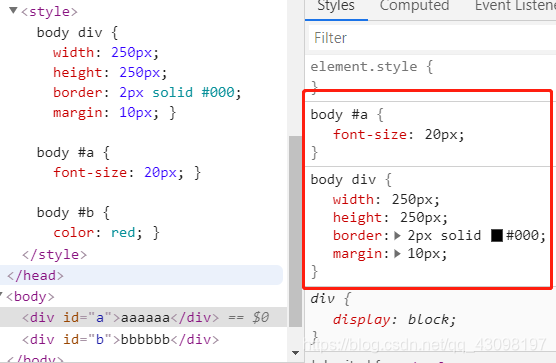
Task: Click the italic div user agent selector
Action: pyautogui.click(x=323, y=298)
